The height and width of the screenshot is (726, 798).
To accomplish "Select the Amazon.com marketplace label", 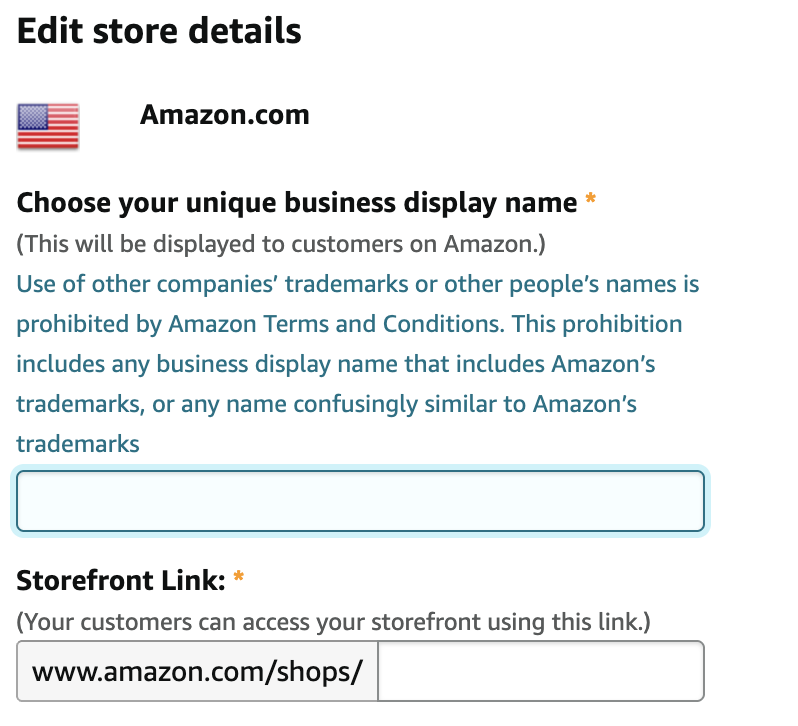I will (224, 114).
